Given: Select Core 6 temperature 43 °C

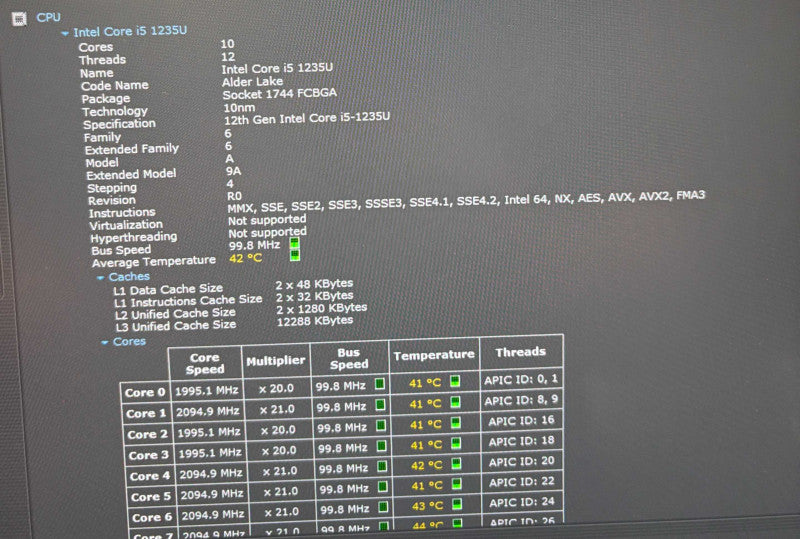Looking at the screenshot, I should click(428, 506).
